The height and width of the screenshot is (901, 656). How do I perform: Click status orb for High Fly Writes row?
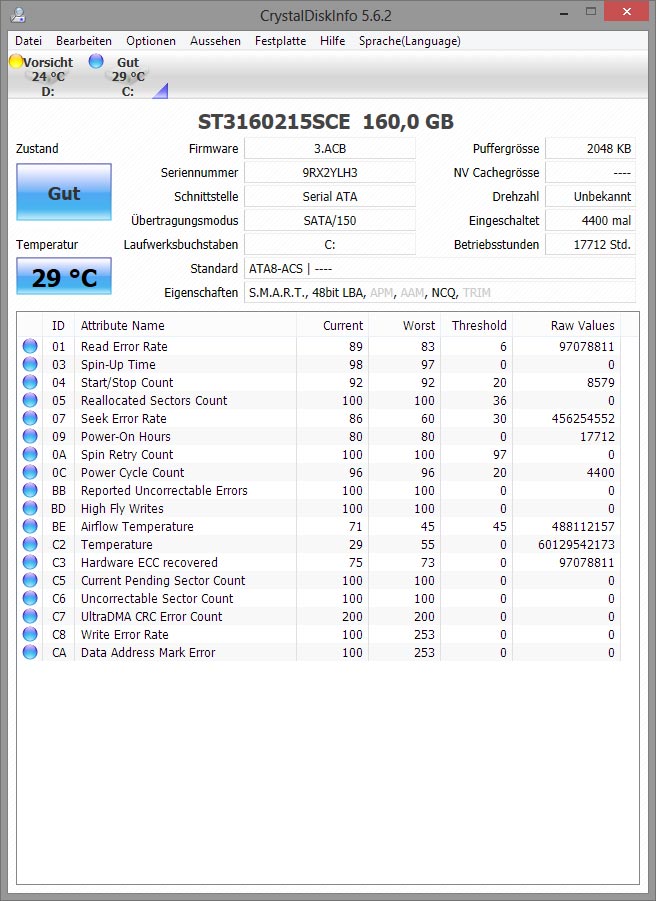30,508
